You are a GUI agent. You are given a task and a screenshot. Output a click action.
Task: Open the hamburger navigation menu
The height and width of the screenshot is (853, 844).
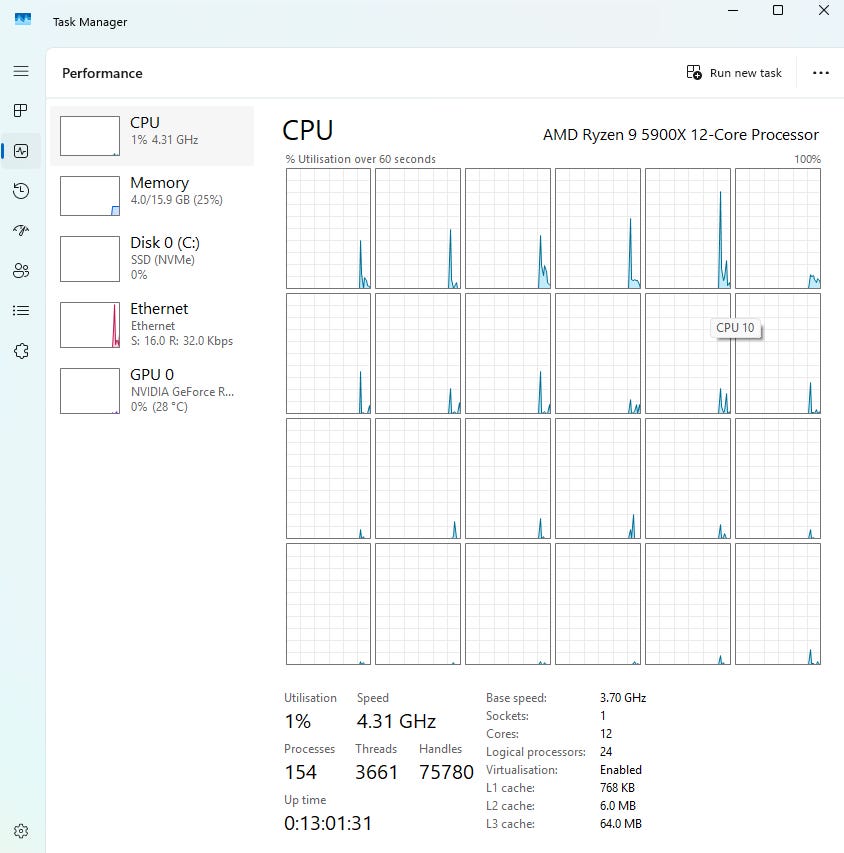coord(21,71)
